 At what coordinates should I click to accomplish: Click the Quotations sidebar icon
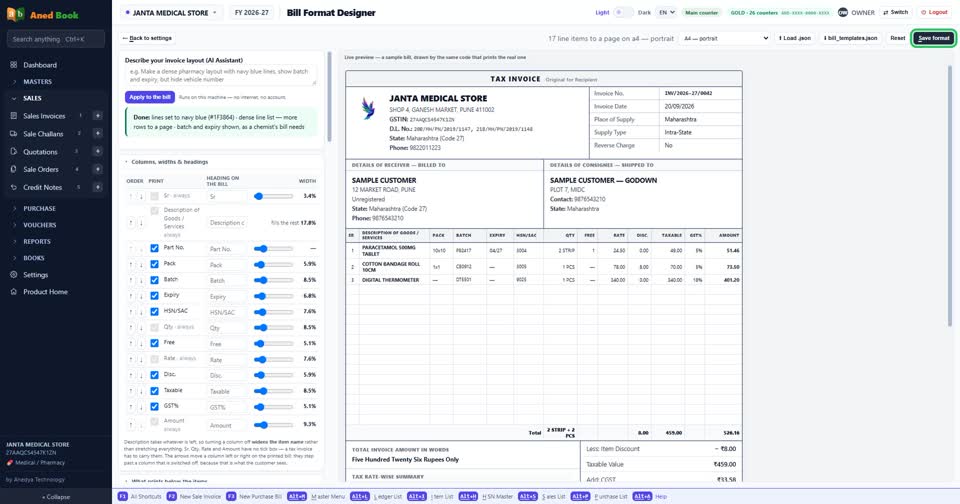13,151
